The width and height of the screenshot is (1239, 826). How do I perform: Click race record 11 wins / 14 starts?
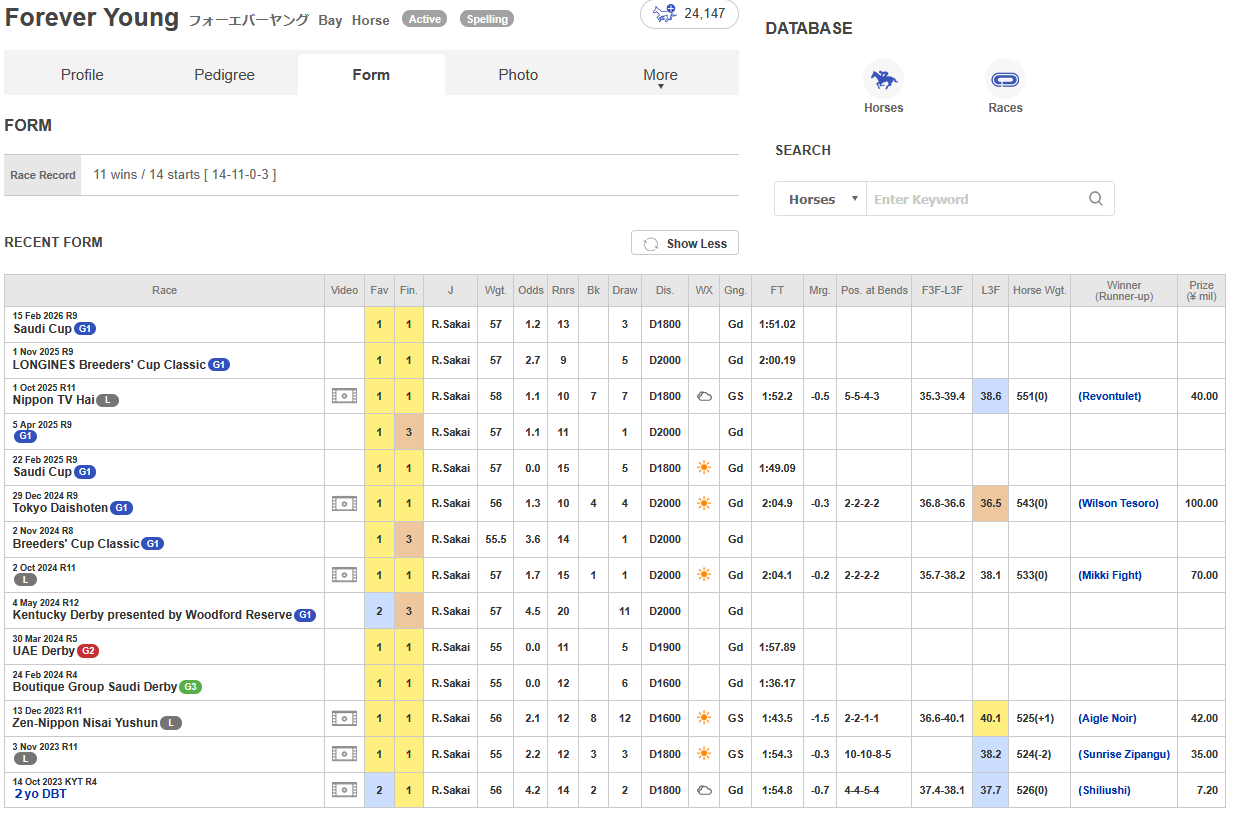click(185, 175)
